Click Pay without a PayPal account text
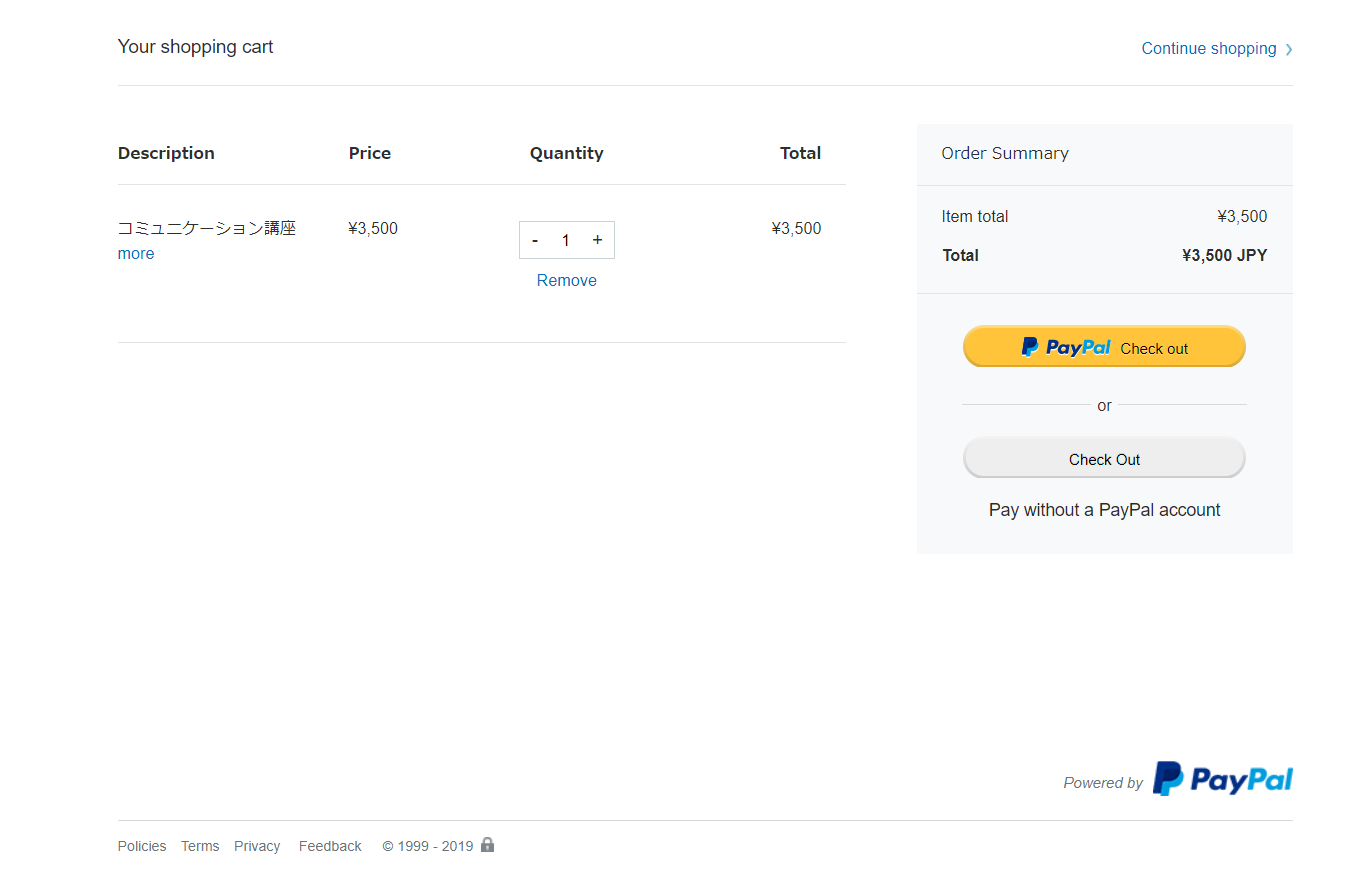Screen dimensions: 1359x879 click(1105, 510)
